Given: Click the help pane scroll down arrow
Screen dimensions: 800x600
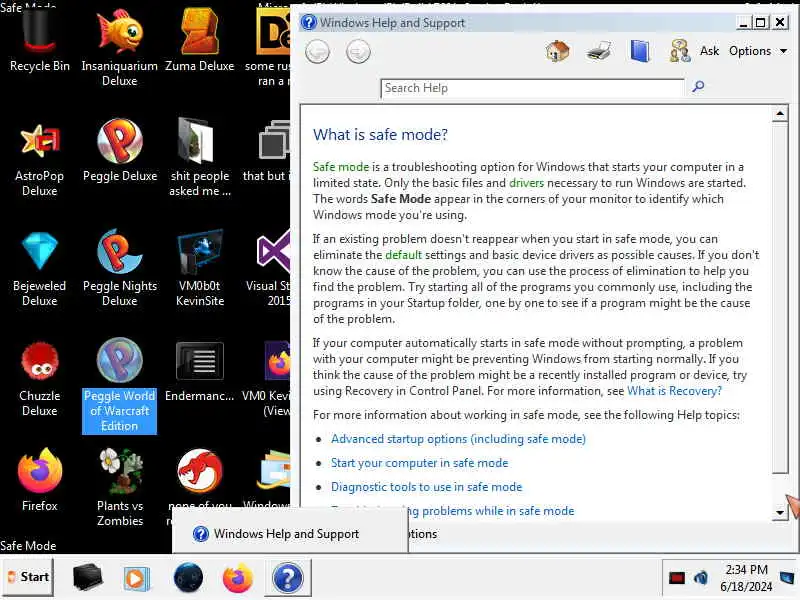Looking at the screenshot, I should pos(780,512).
